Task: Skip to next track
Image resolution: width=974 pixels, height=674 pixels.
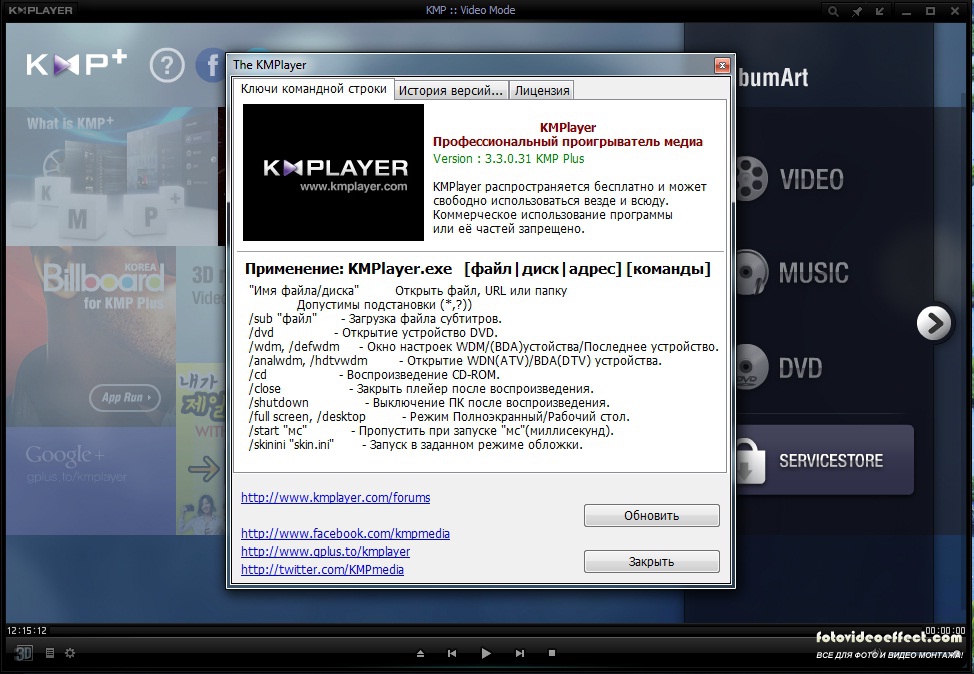Action: [x=520, y=654]
